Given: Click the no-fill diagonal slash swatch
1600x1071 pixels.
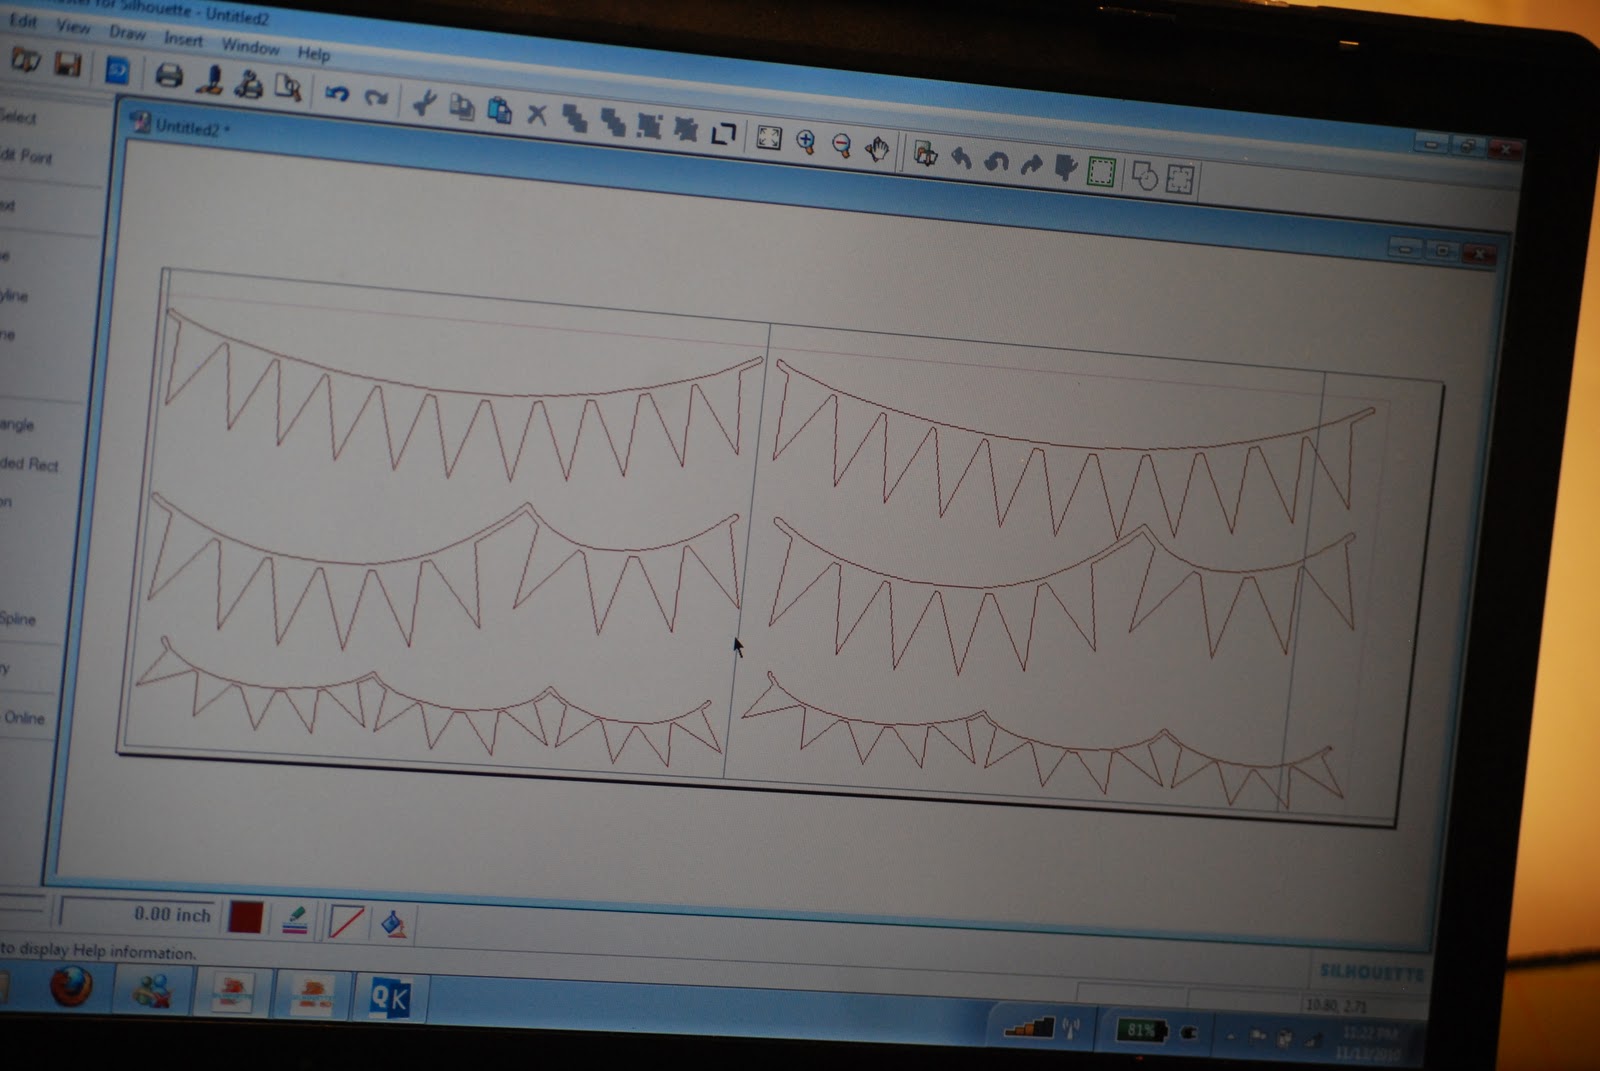Looking at the screenshot, I should click(x=346, y=922).
